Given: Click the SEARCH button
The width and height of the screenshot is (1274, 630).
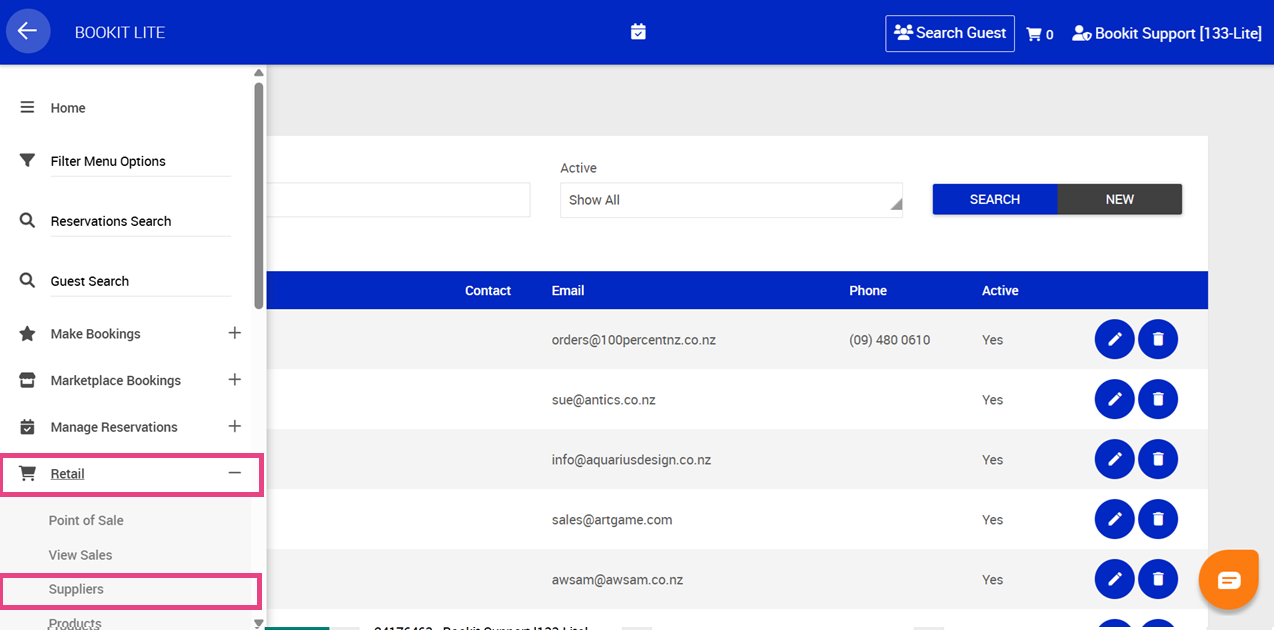Looking at the screenshot, I should tap(995, 199).
